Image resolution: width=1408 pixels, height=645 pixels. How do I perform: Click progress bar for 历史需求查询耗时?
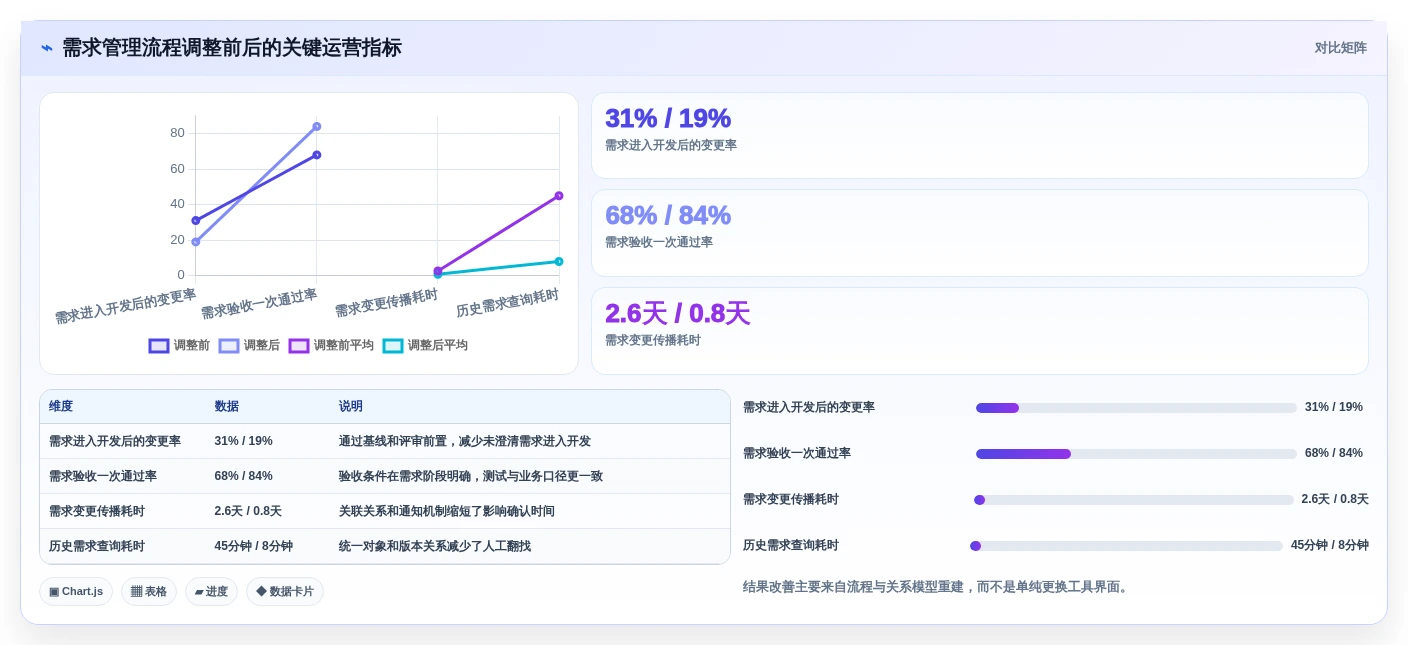click(x=1126, y=546)
